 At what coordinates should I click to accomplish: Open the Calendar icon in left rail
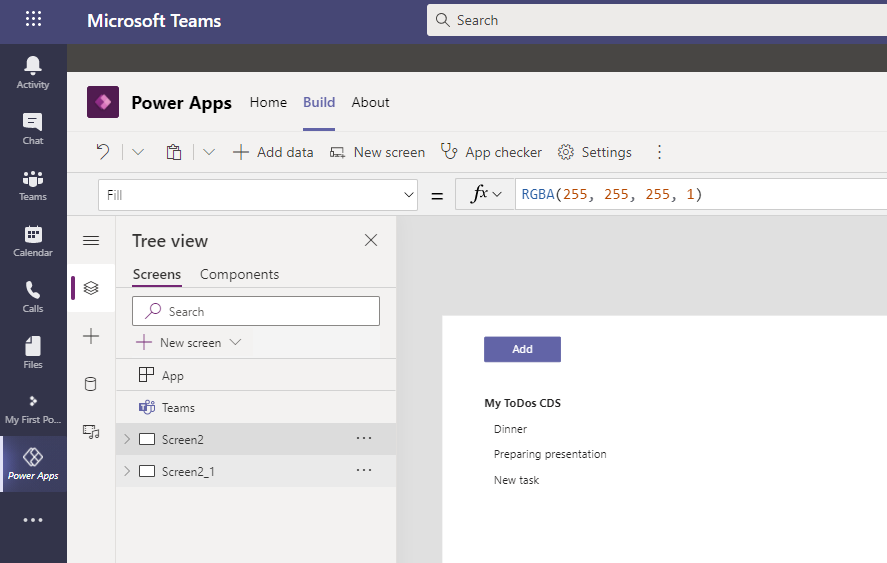[33, 241]
